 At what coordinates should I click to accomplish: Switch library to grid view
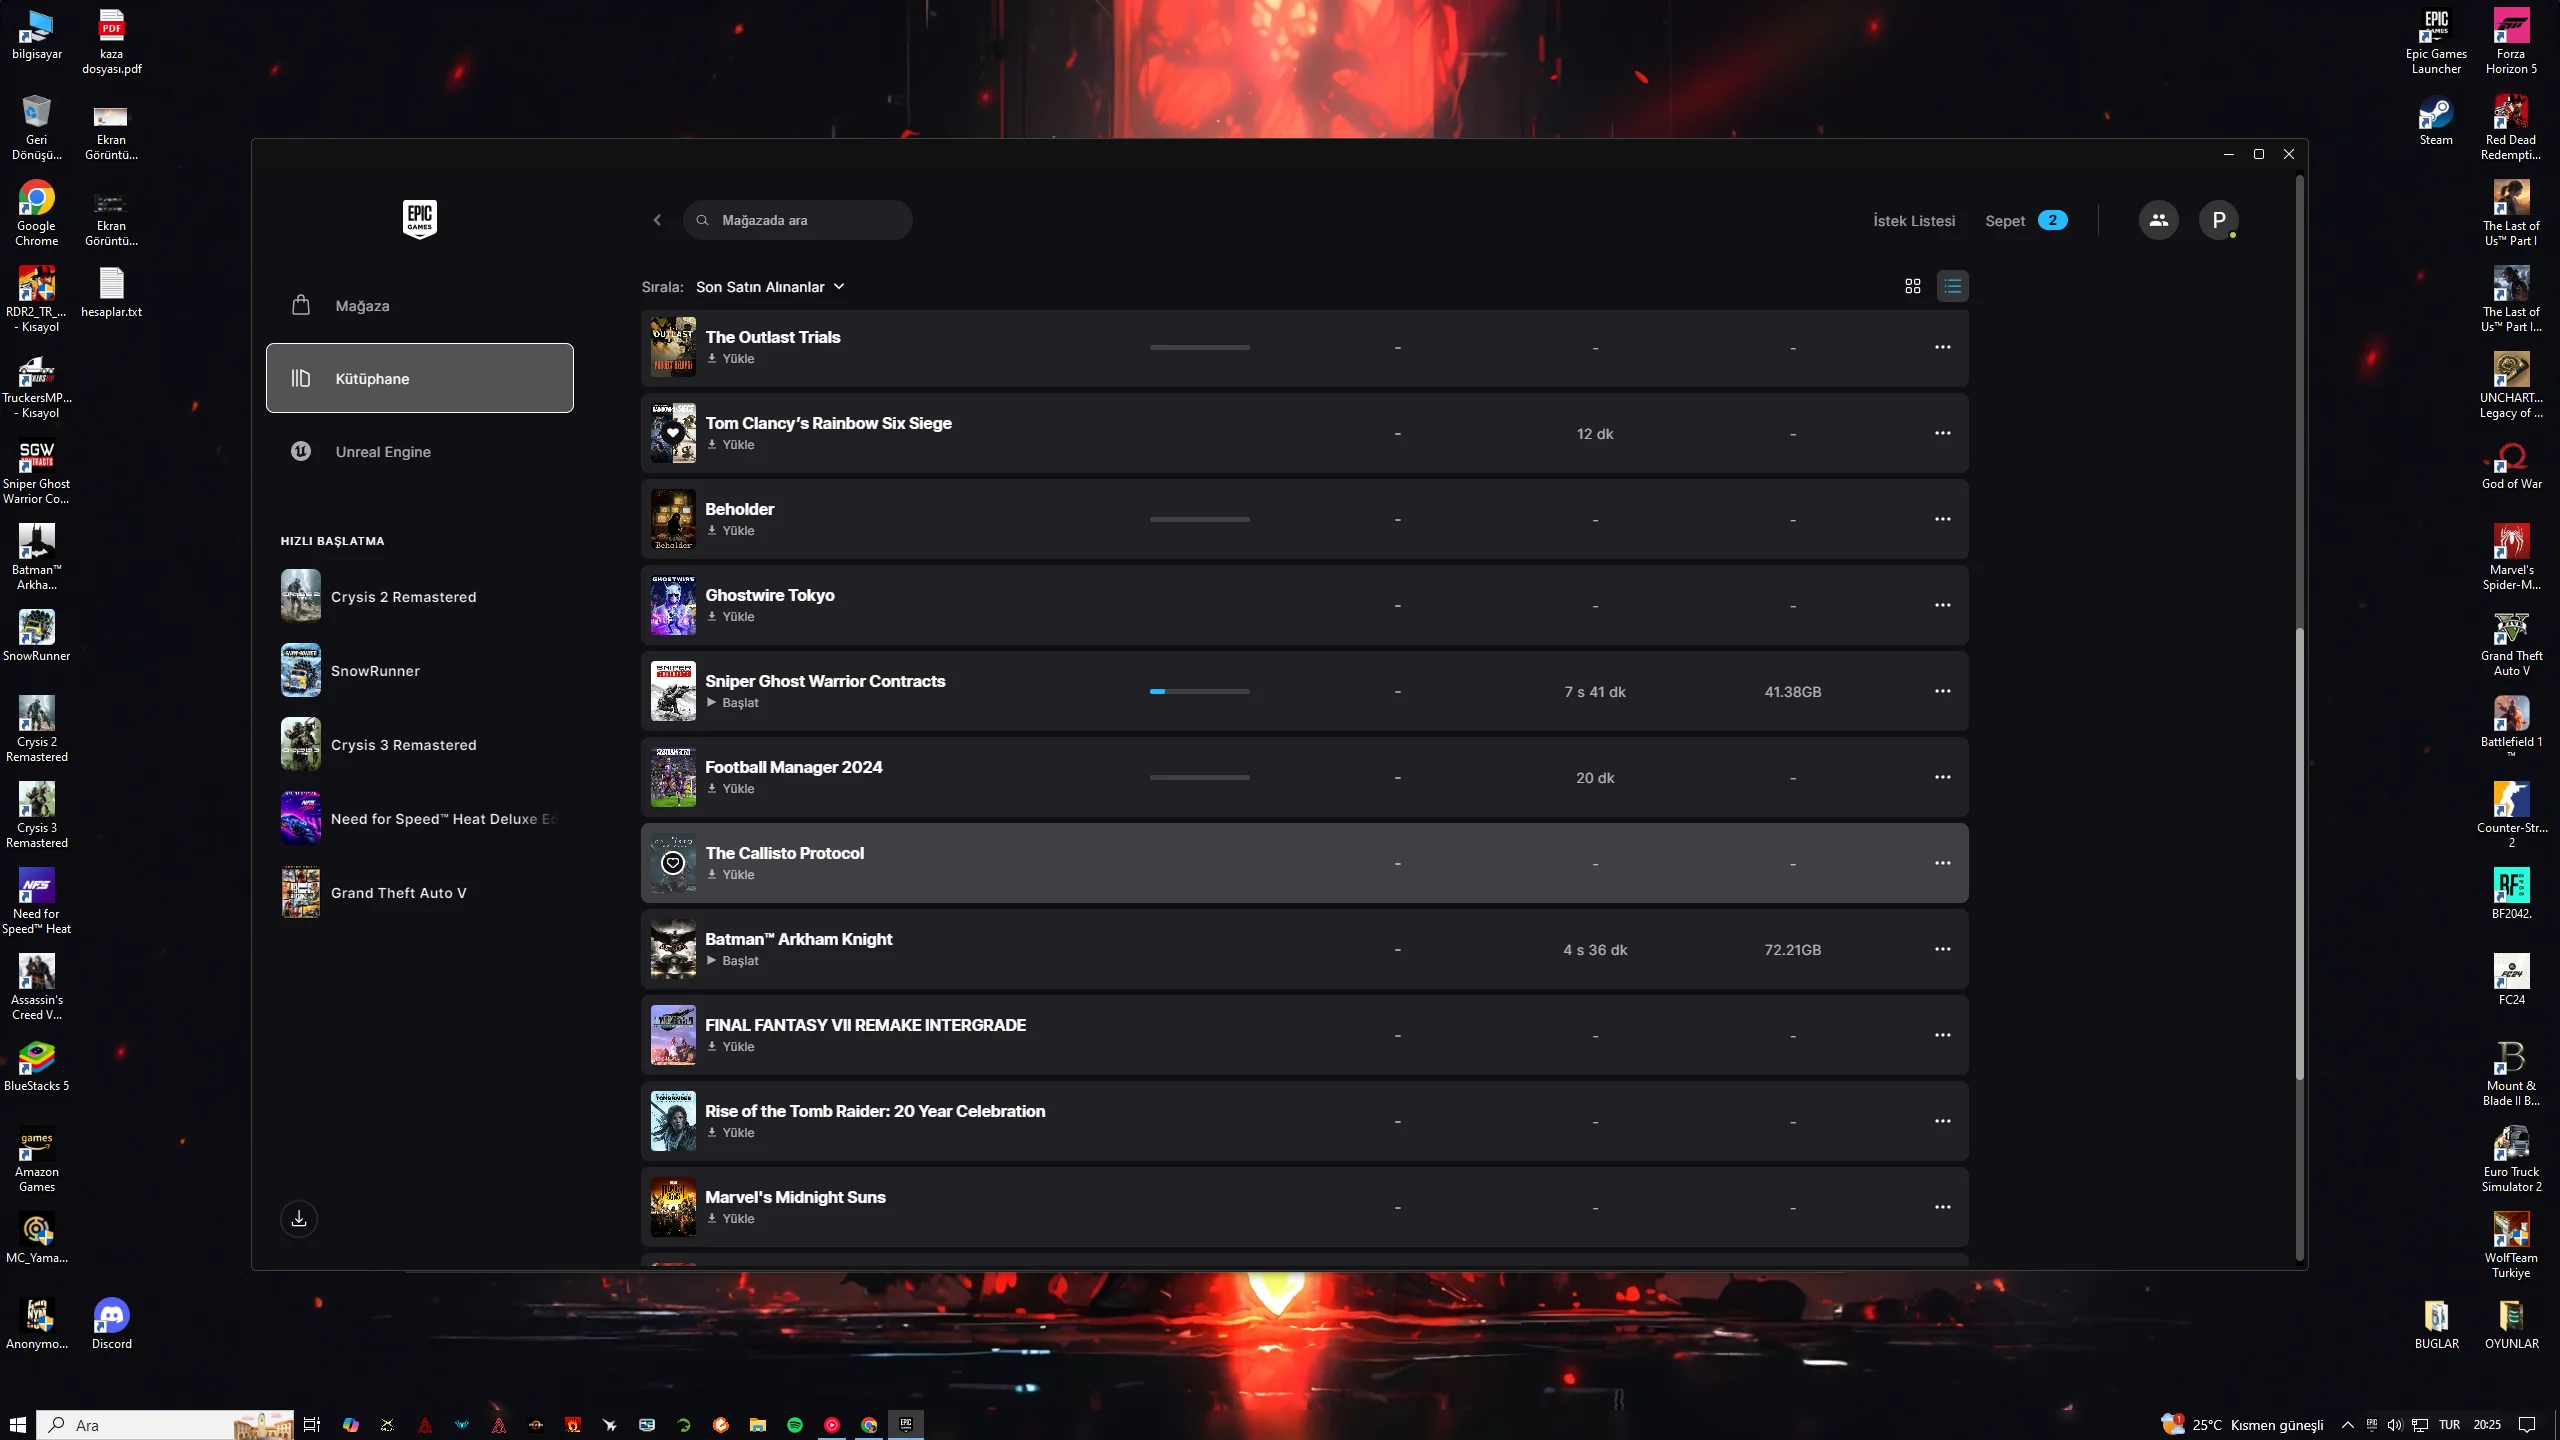1912,287
